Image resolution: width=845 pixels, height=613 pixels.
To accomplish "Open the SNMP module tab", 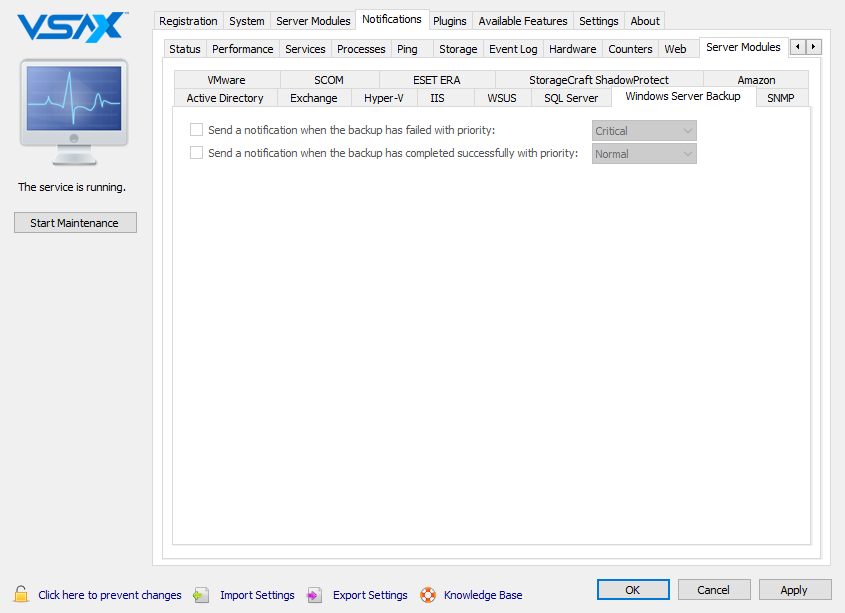I will (780, 98).
